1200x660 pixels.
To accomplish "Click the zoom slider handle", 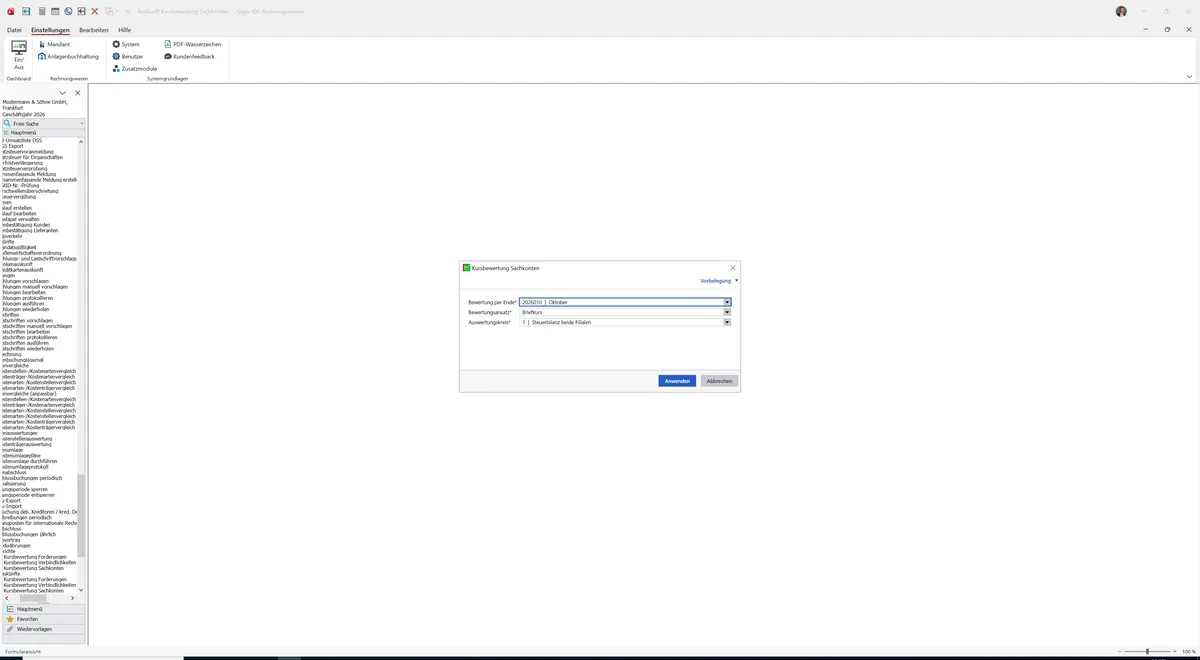I will tap(1147, 651).
